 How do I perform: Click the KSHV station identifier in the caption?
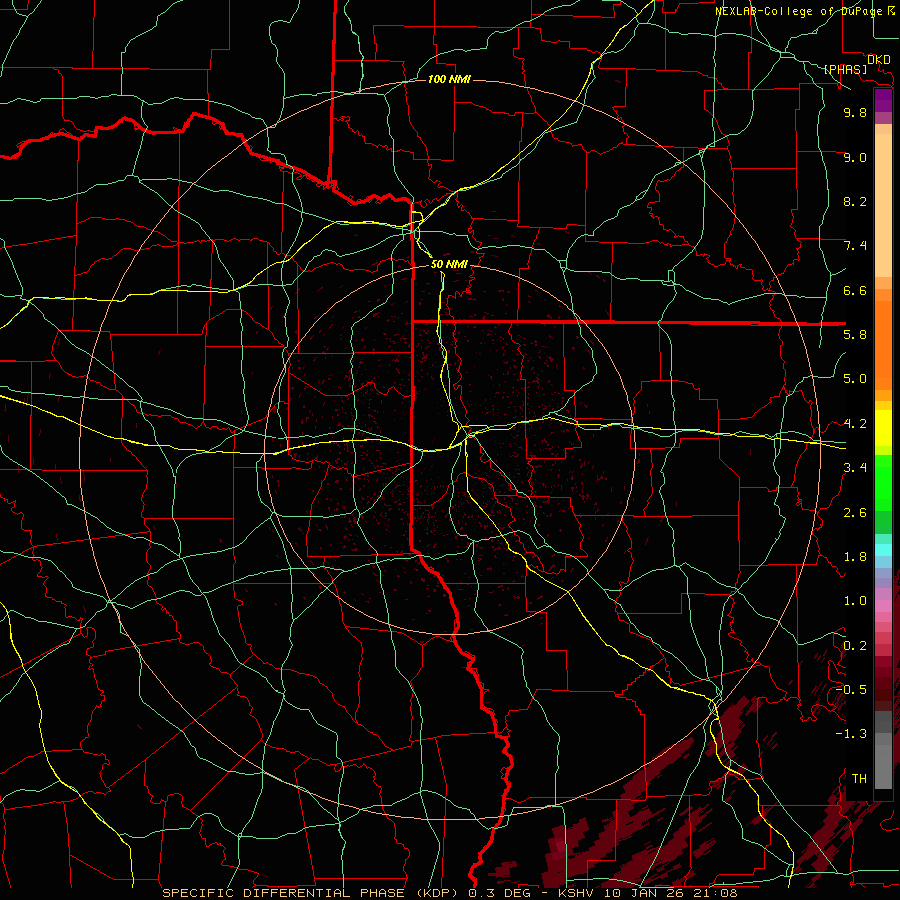coord(579,893)
